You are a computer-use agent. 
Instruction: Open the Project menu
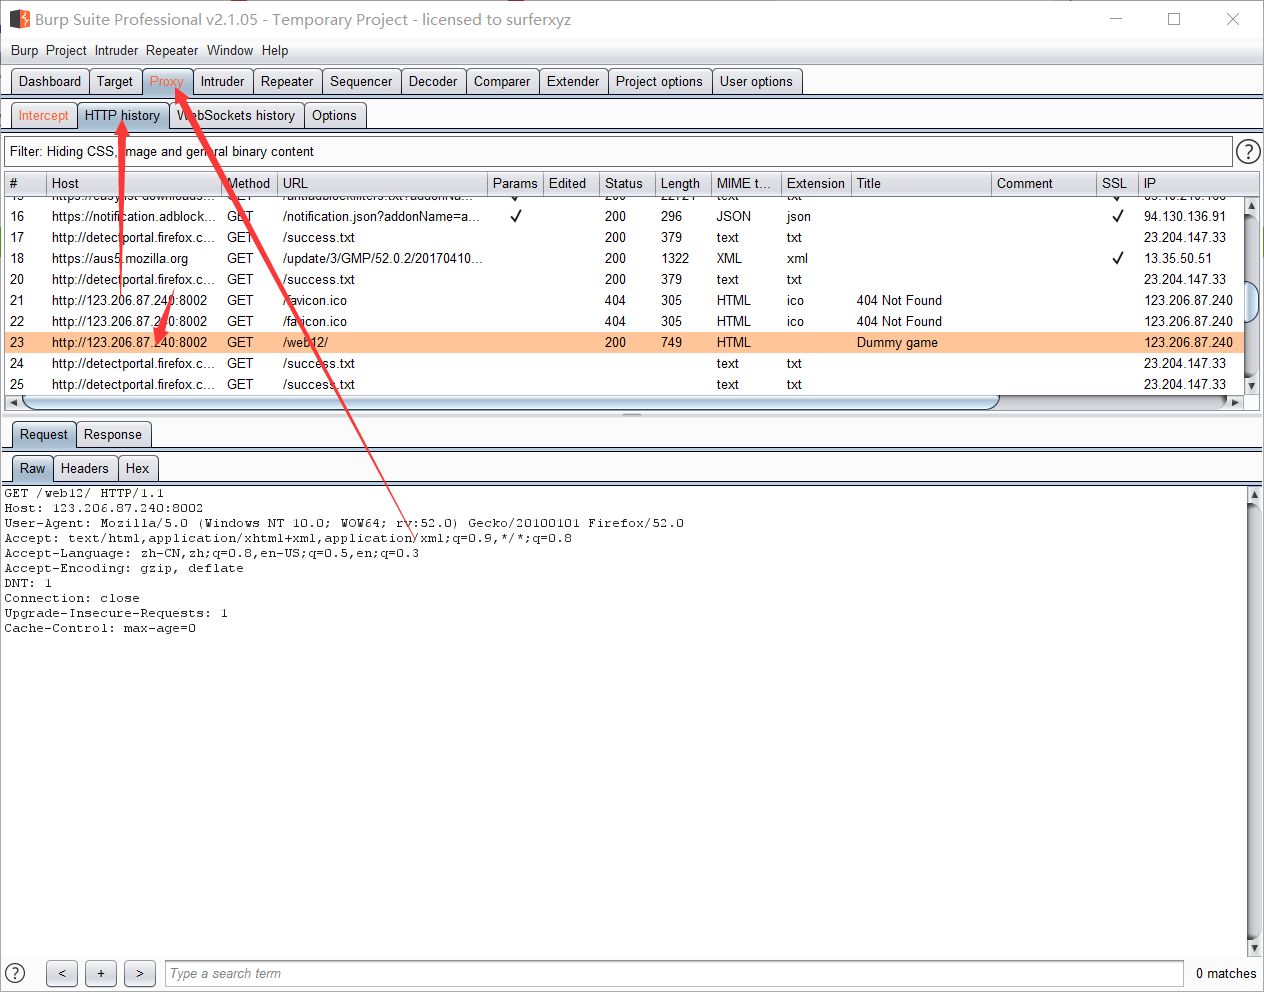pos(66,50)
